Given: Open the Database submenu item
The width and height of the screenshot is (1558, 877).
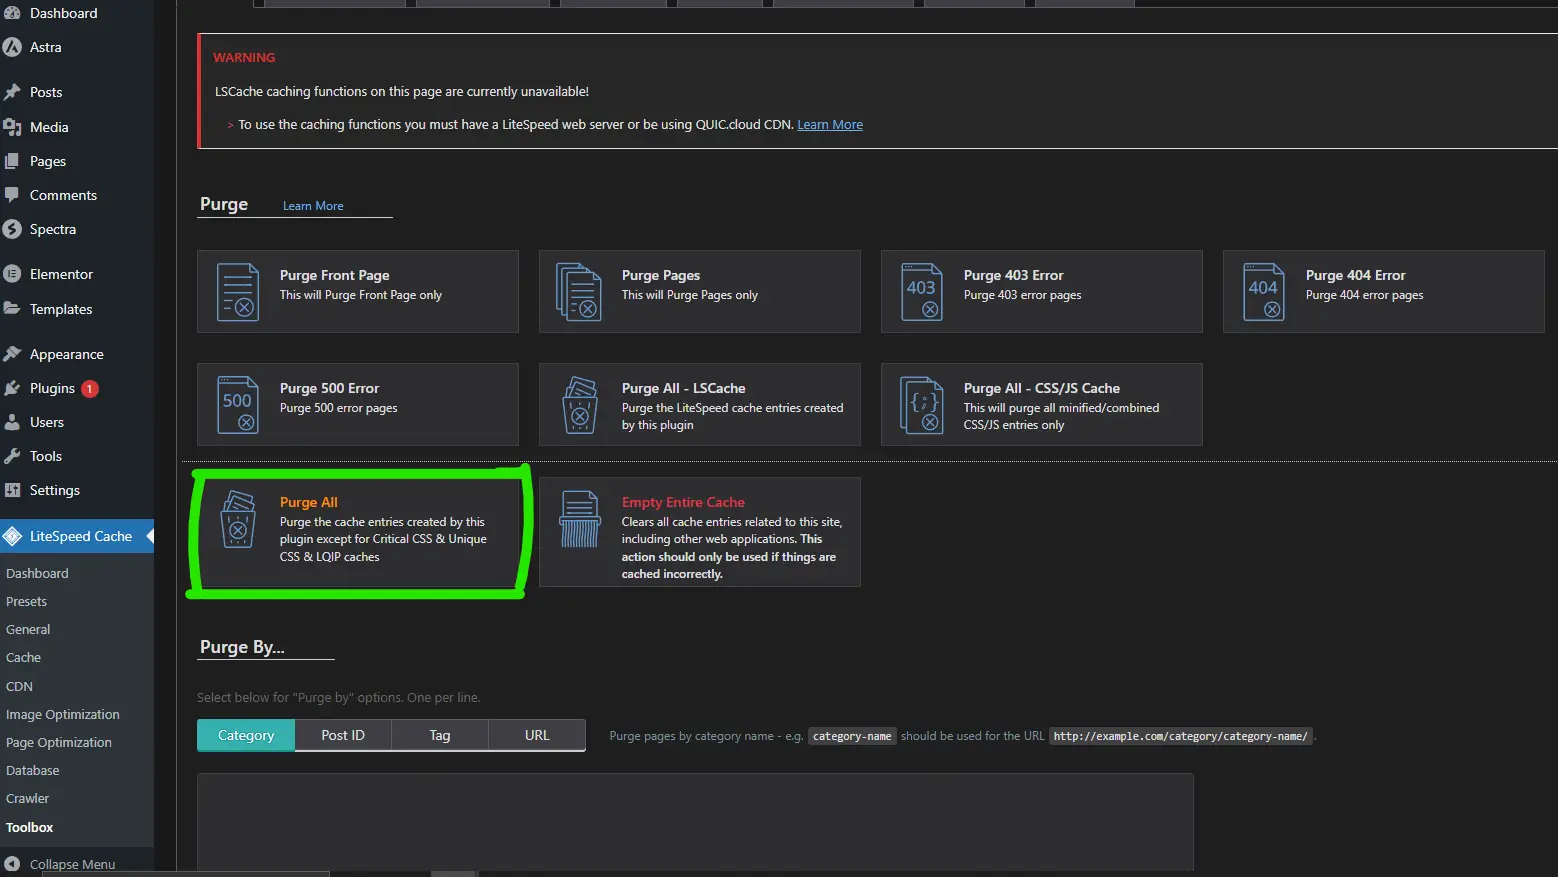Looking at the screenshot, I should pyautogui.click(x=32, y=770).
